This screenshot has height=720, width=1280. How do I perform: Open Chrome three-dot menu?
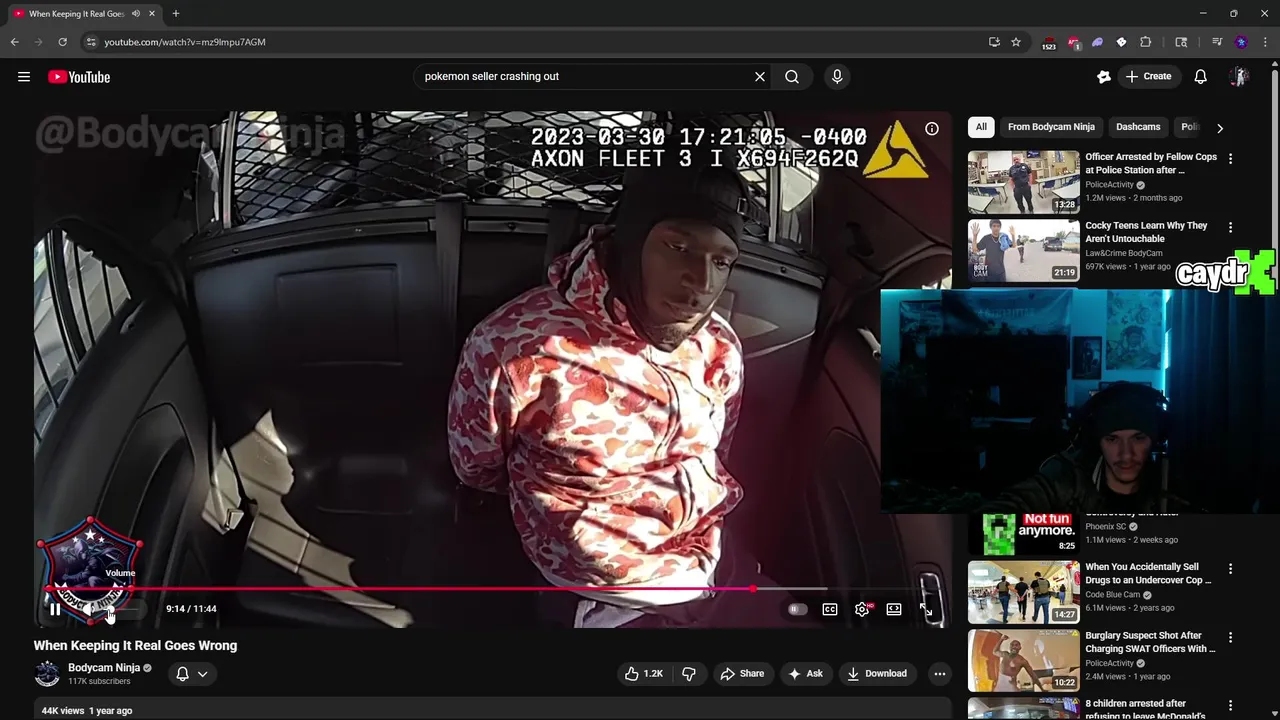pos(1265,42)
